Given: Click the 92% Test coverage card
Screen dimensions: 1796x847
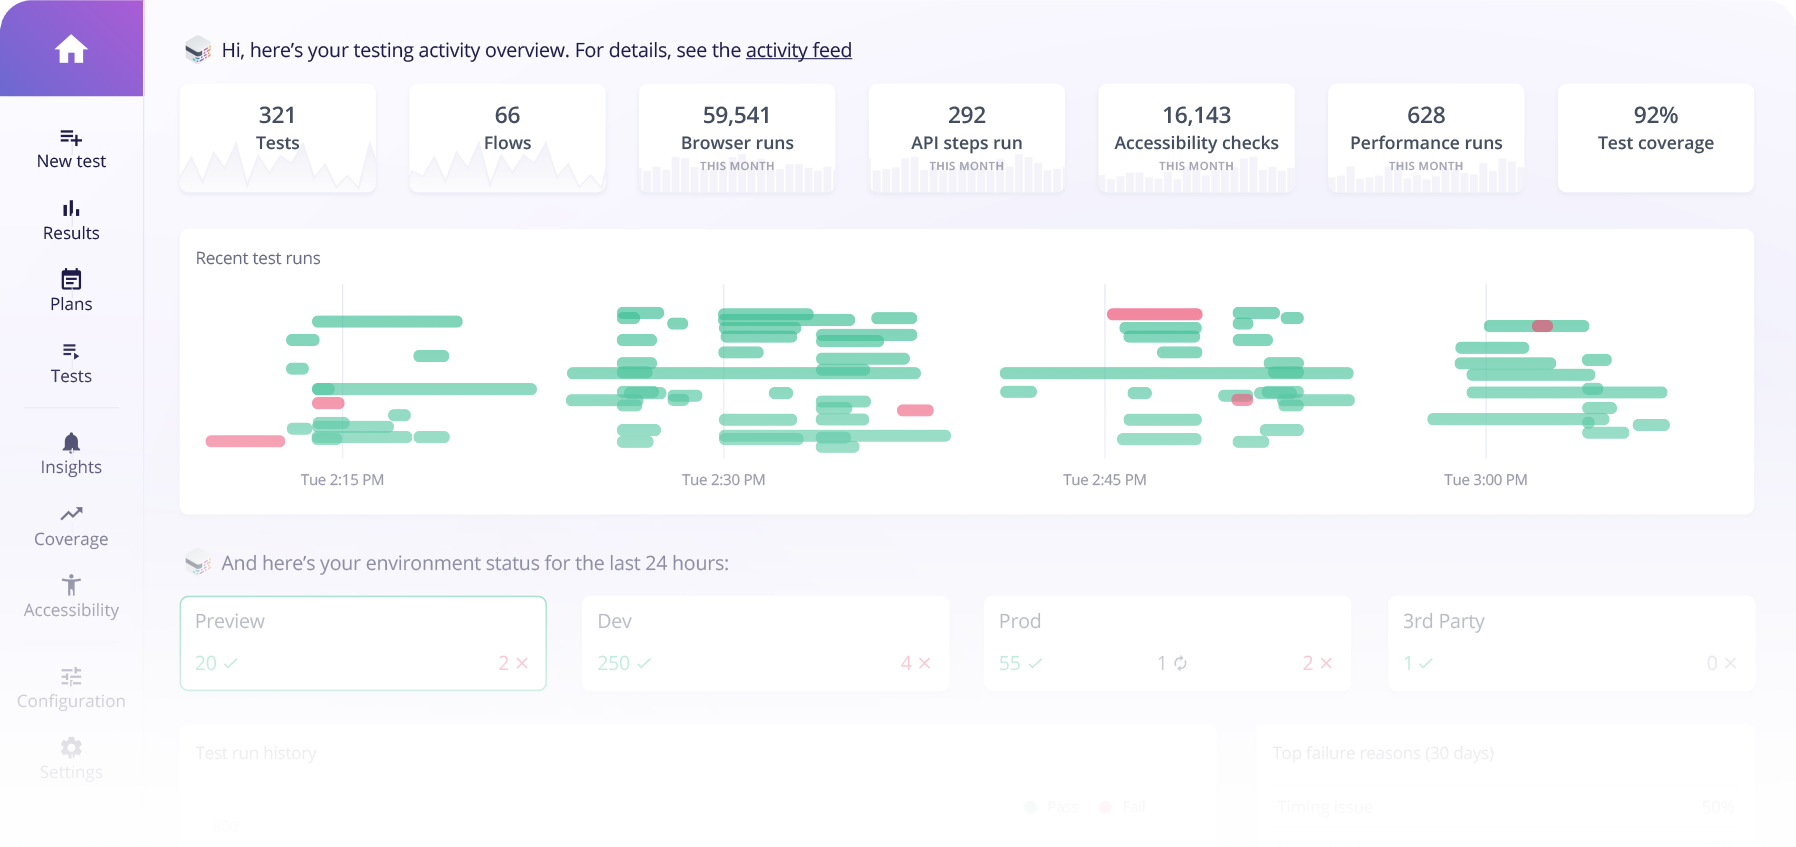Looking at the screenshot, I should click(x=1654, y=137).
